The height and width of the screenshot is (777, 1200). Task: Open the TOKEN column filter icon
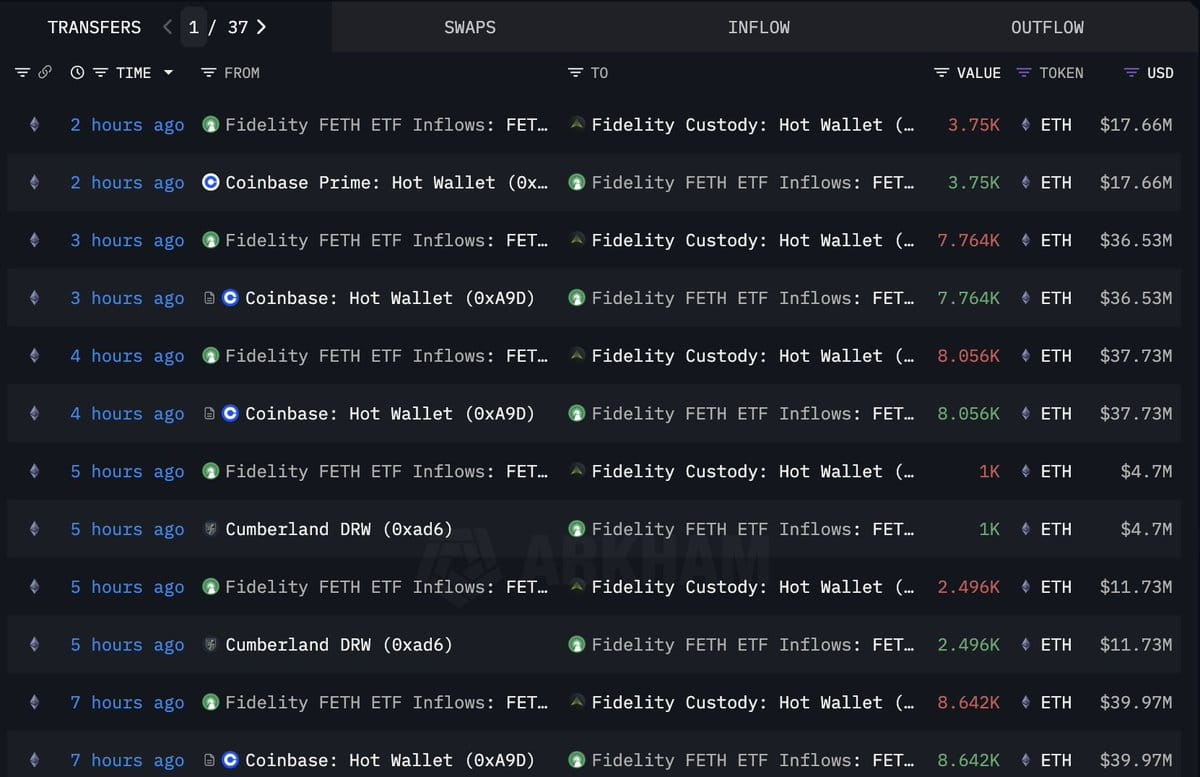pos(1023,73)
